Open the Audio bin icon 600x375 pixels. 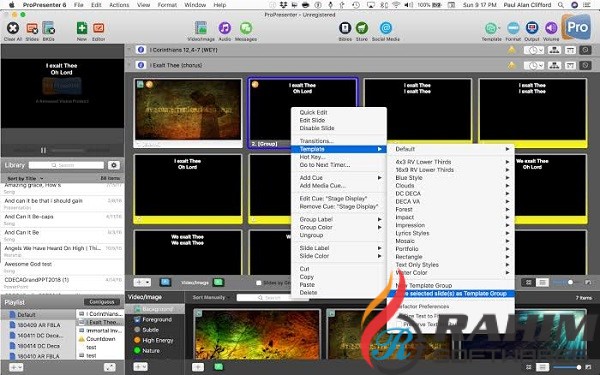(225, 28)
